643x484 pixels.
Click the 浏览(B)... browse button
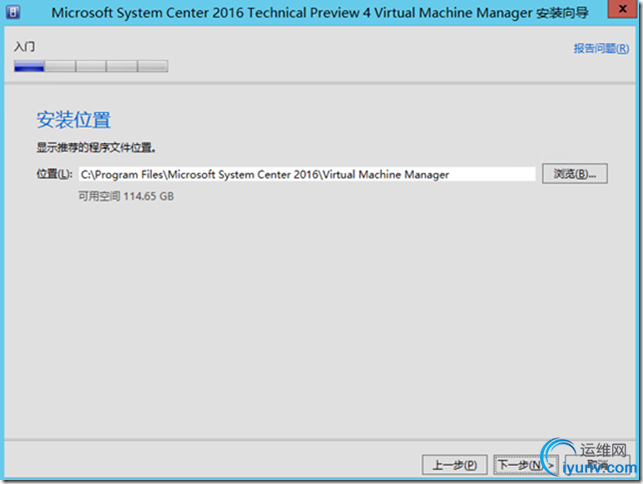point(575,174)
